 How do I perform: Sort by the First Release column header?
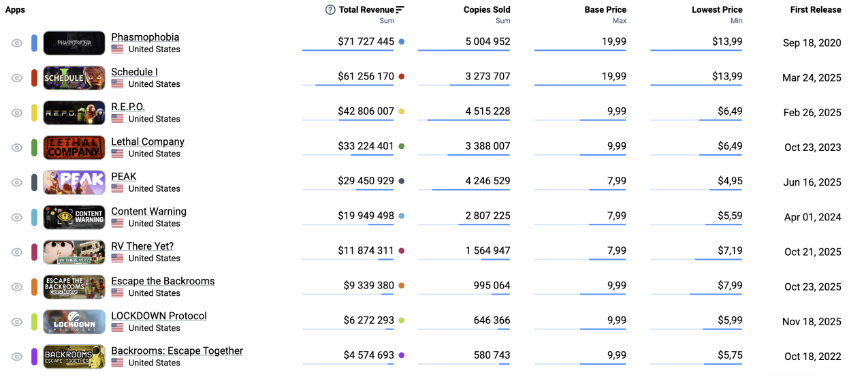(x=816, y=10)
